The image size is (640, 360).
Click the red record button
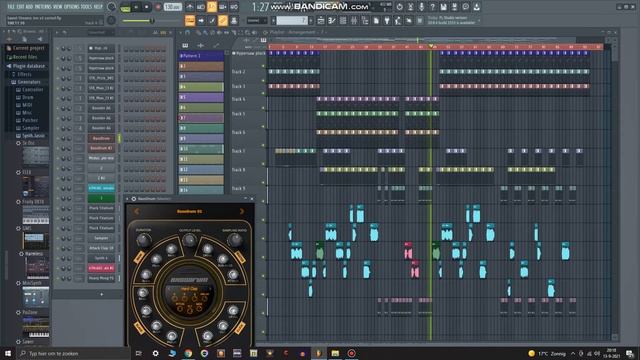158,7
